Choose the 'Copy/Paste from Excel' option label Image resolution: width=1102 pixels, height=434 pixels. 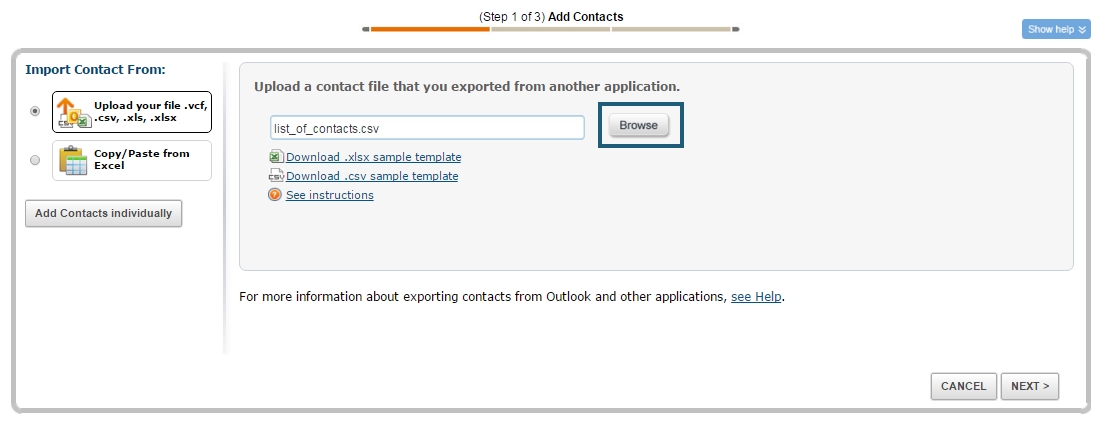(x=142, y=160)
